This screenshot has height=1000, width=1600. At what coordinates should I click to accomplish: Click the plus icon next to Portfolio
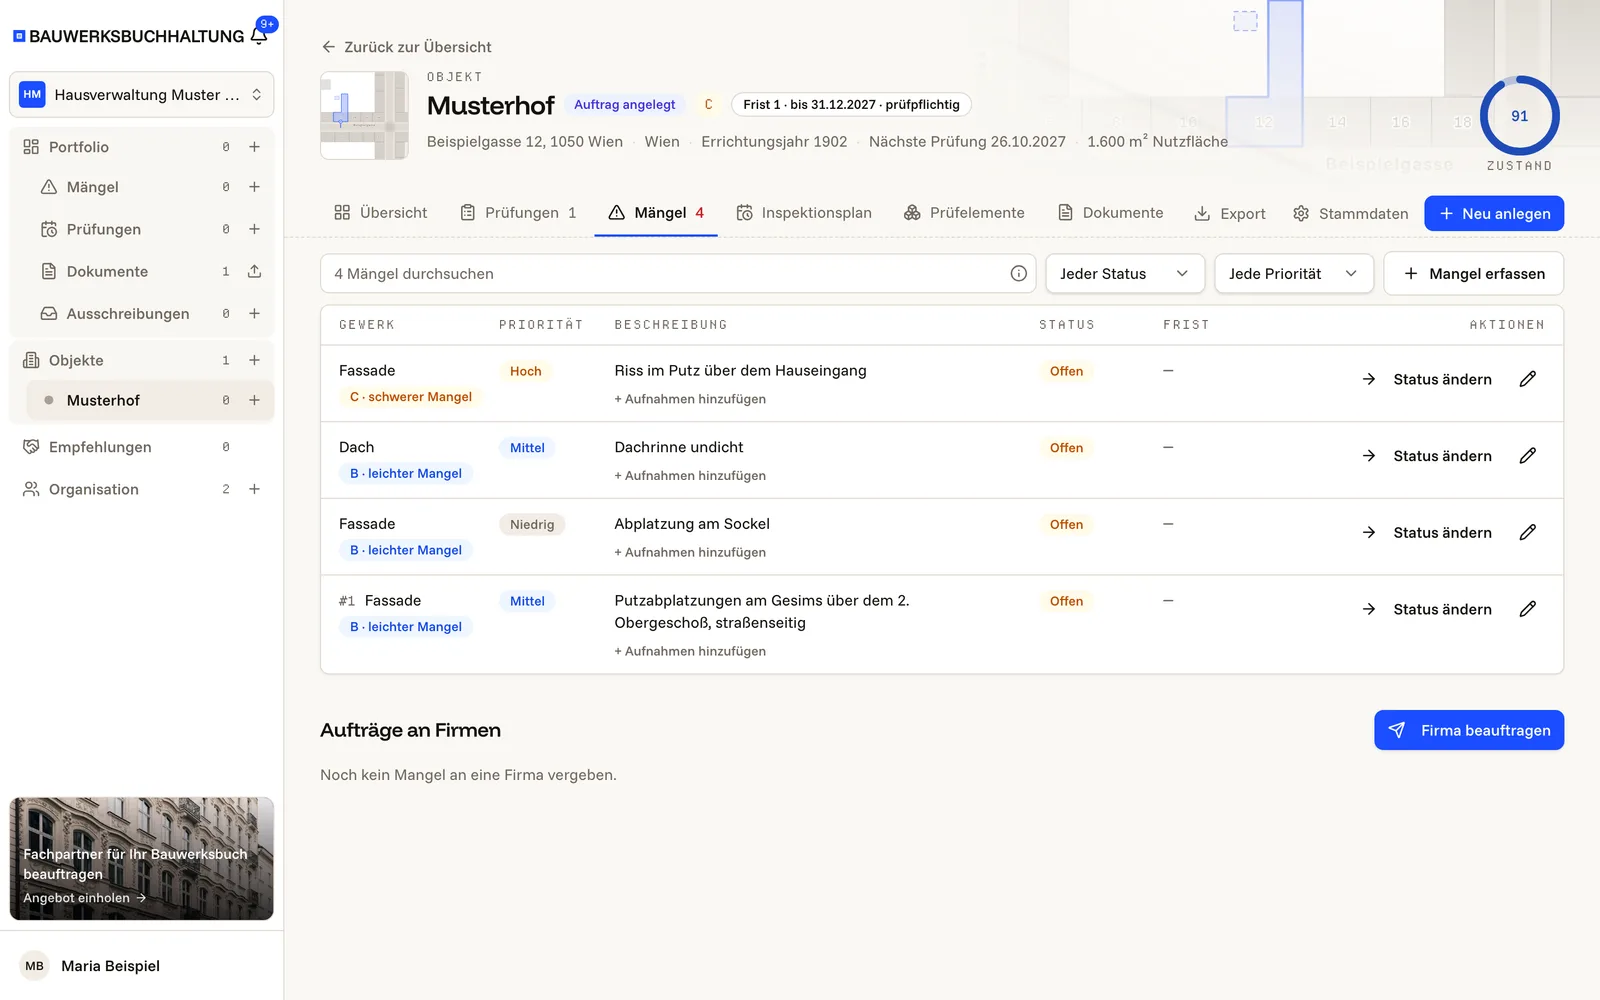pos(254,147)
